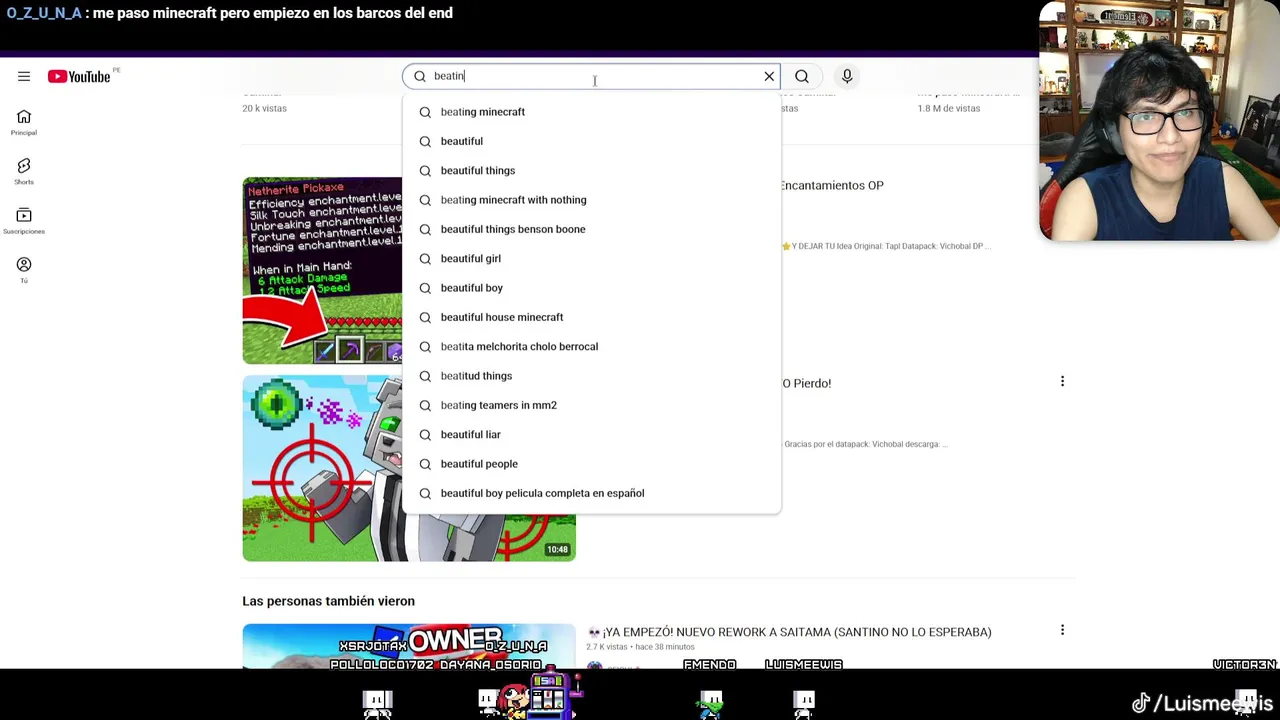This screenshot has width=1280, height=720.
Task: Select suggestion "beating teamers in mm2"
Action: click(x=591, y=405)
